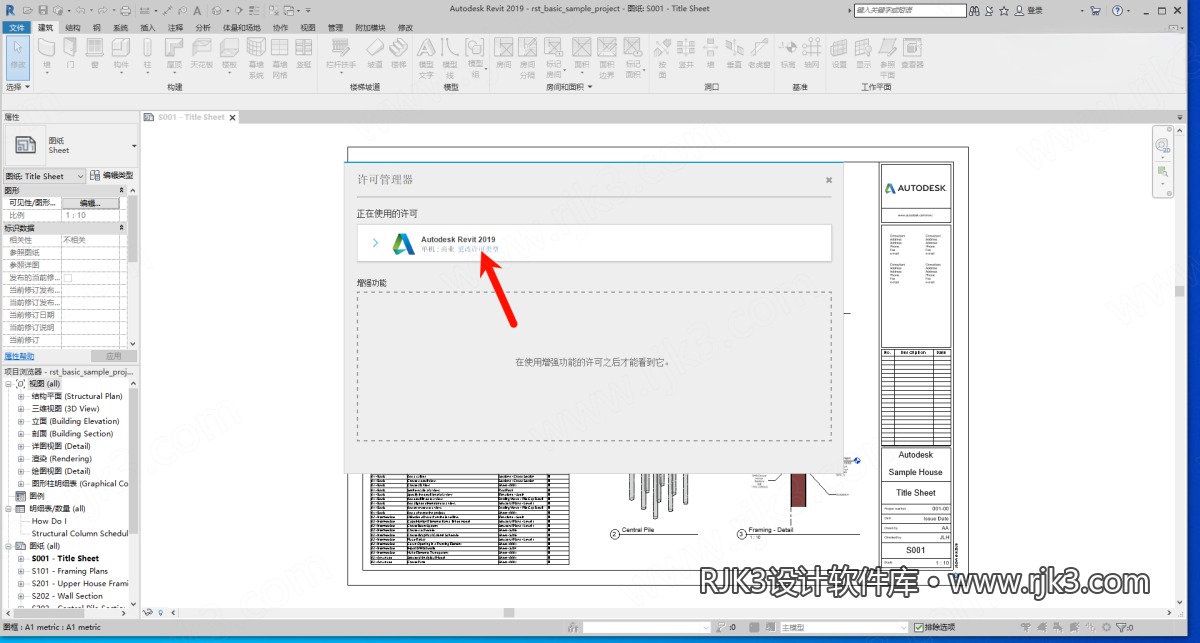This screenshot has height=643, width=1200.
Task: Click the 楼梯 (Stair) tool icon
Action: coord(399,48)
